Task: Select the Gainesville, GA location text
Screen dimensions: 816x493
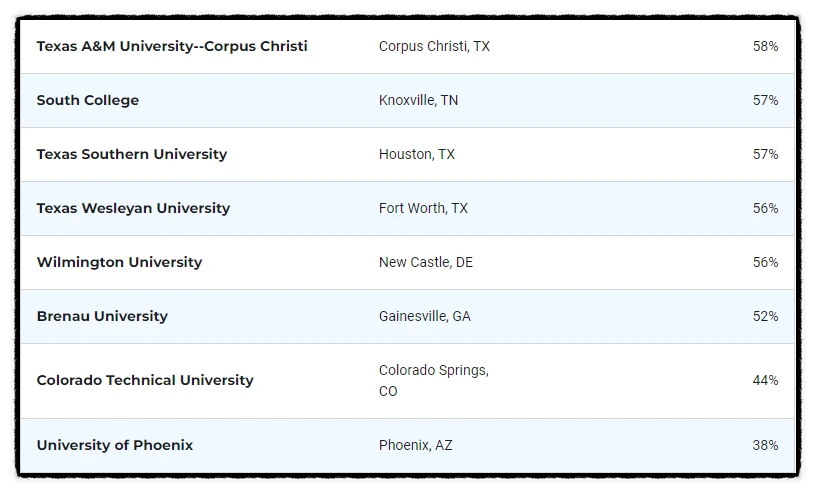Action: click(425, 317)
